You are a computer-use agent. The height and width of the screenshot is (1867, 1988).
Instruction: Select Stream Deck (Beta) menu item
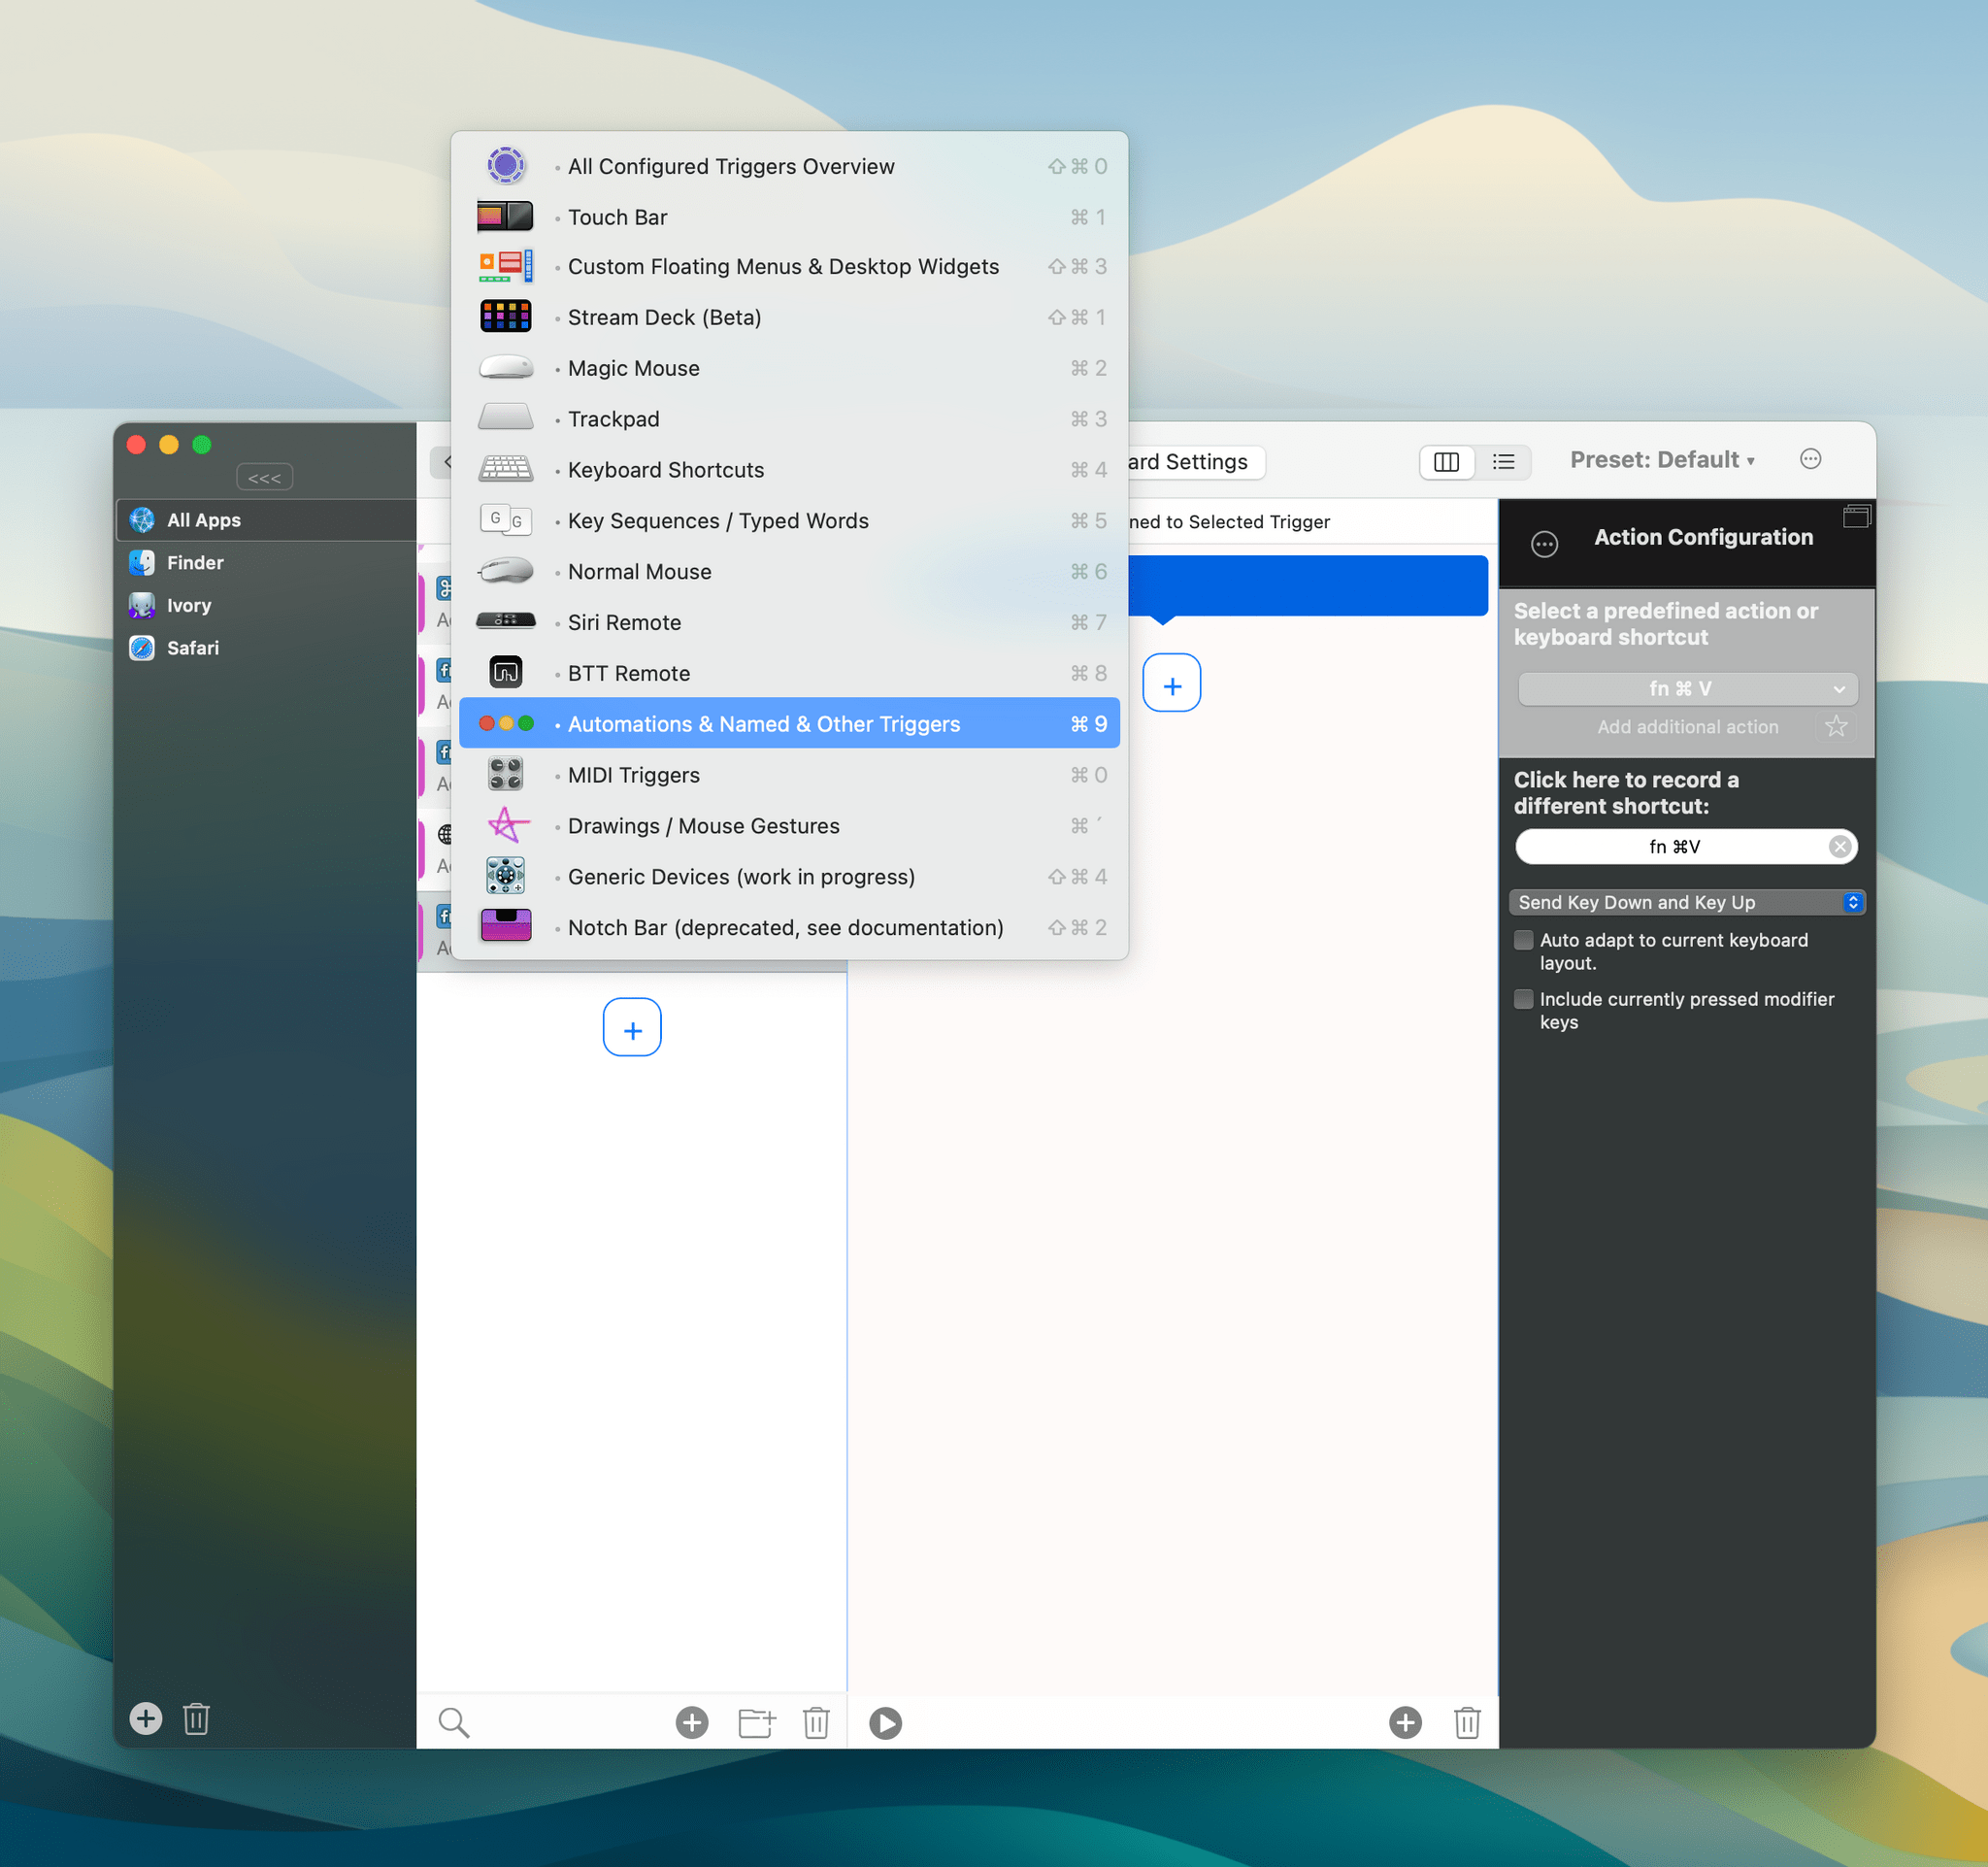pos(789,317)
